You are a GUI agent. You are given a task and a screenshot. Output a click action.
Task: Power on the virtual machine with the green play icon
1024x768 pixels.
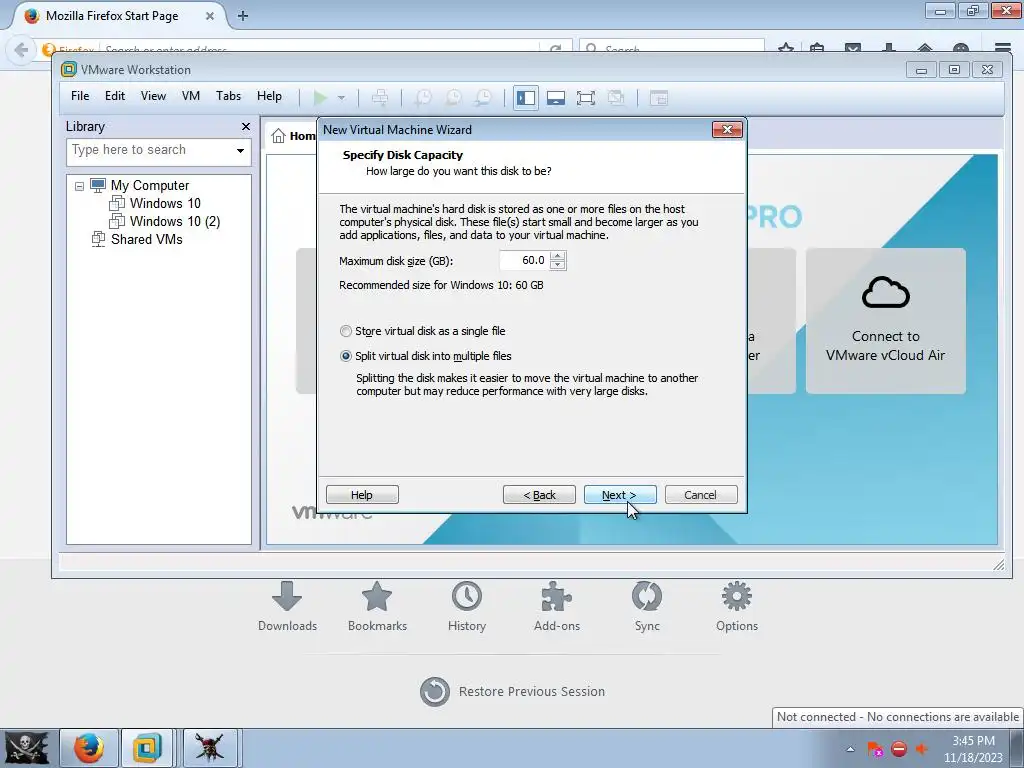[319, 98]
